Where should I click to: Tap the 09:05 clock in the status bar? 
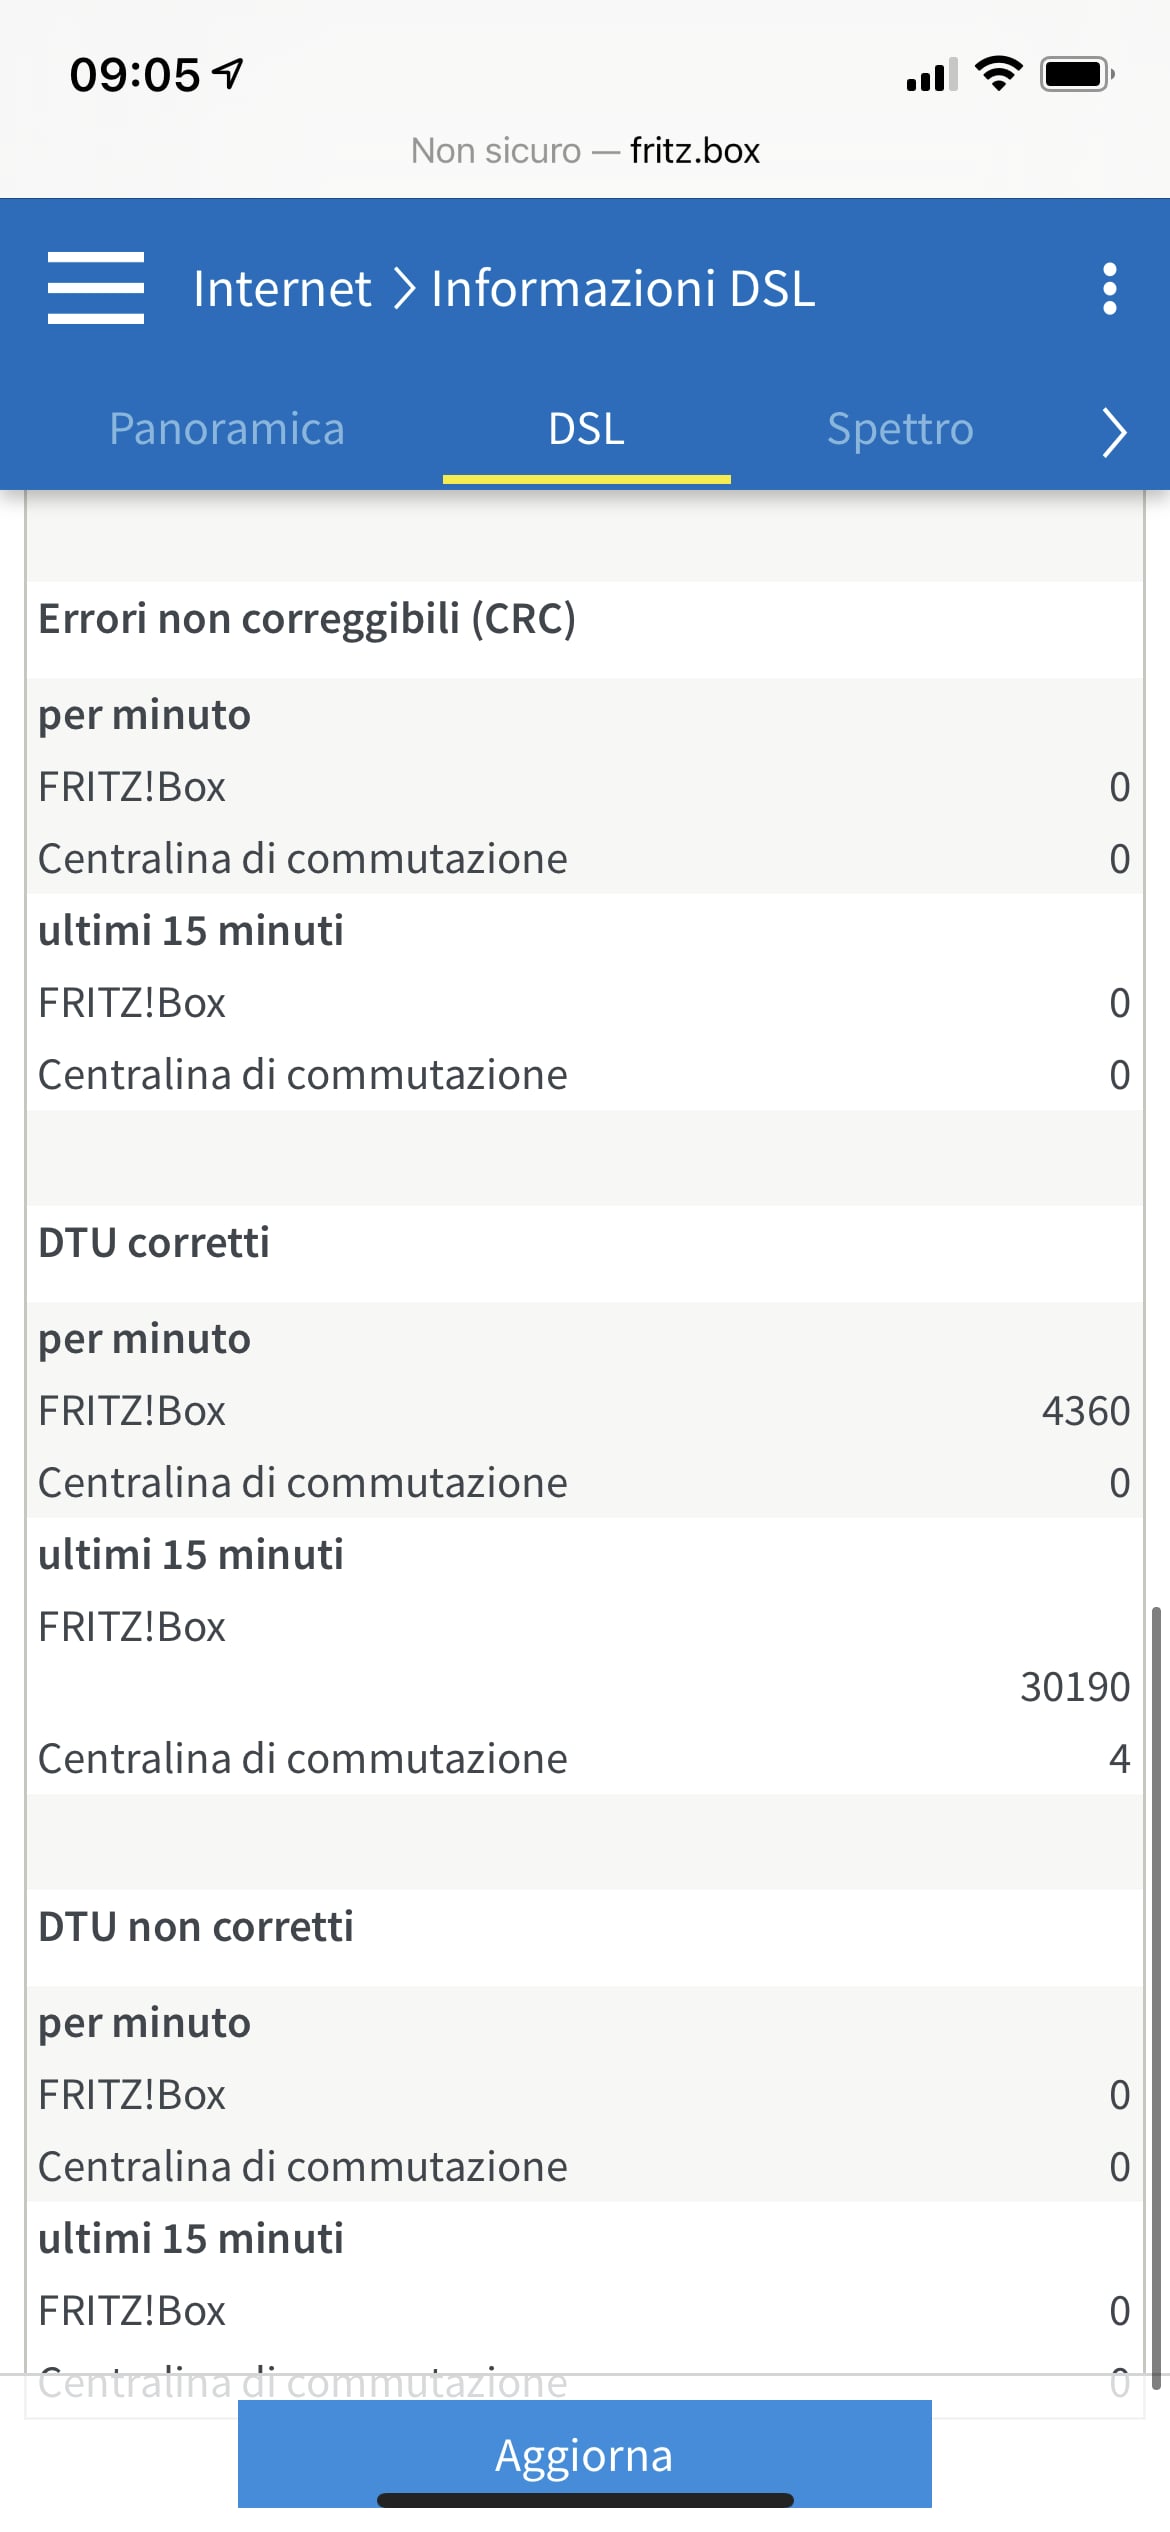(135, 75)
